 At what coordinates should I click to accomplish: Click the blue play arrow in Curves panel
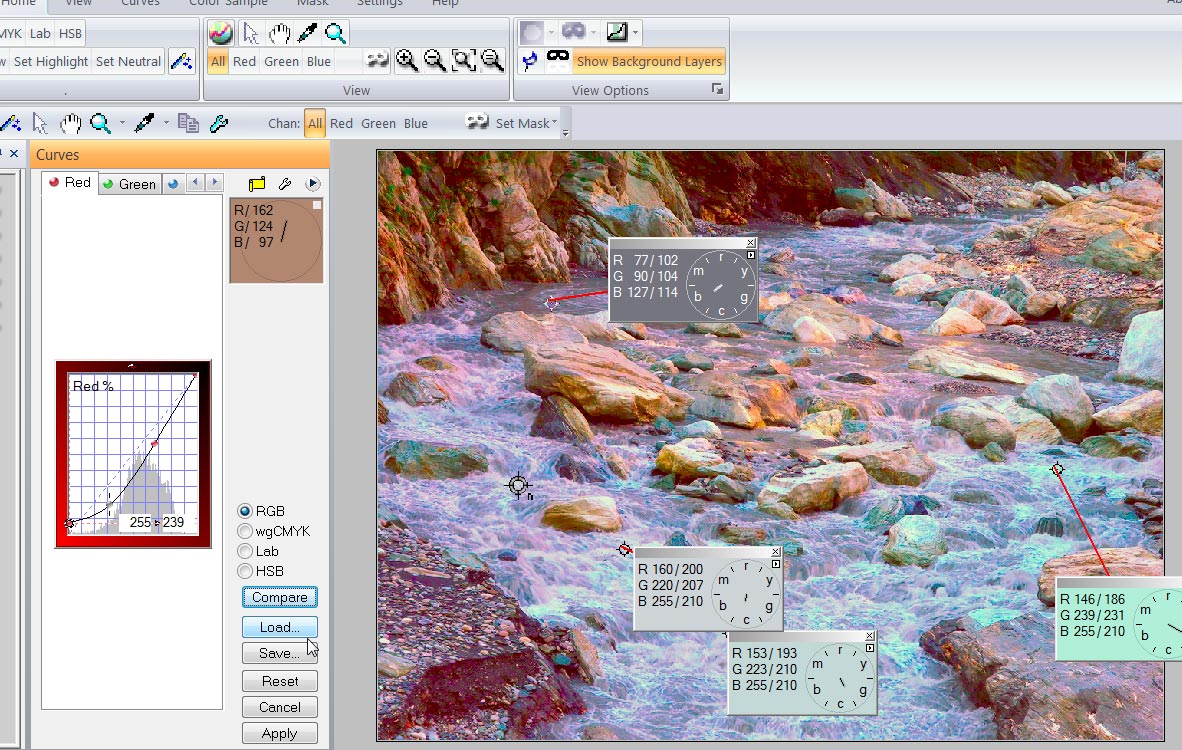click(313, 184)
